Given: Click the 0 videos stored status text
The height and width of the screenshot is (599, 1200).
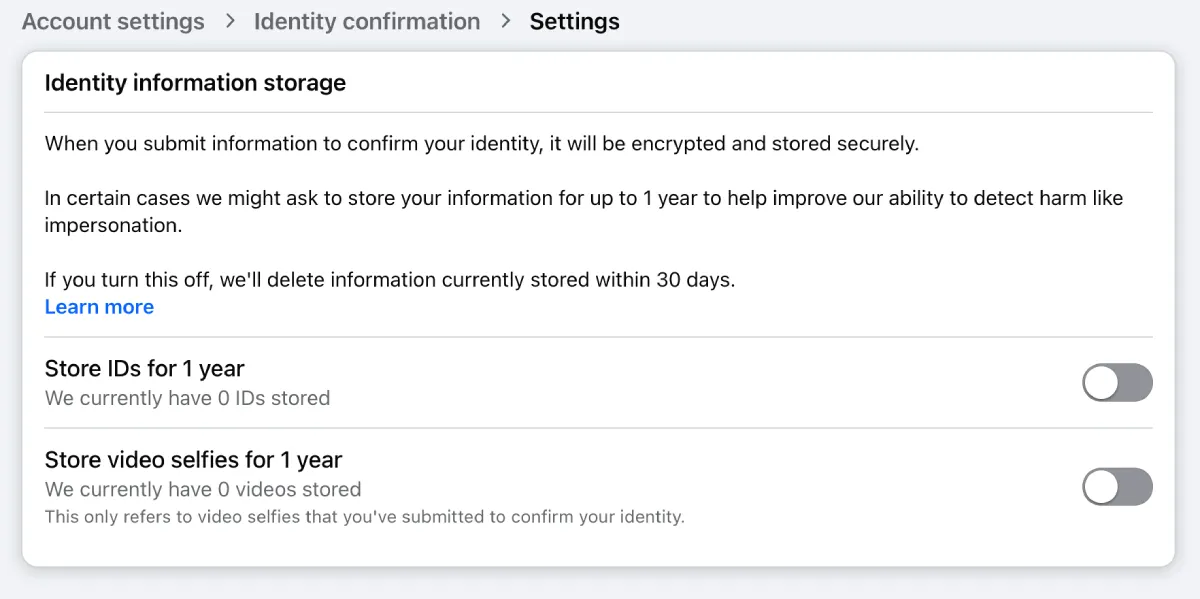Looking at the screenshot, I should (203, 490).
